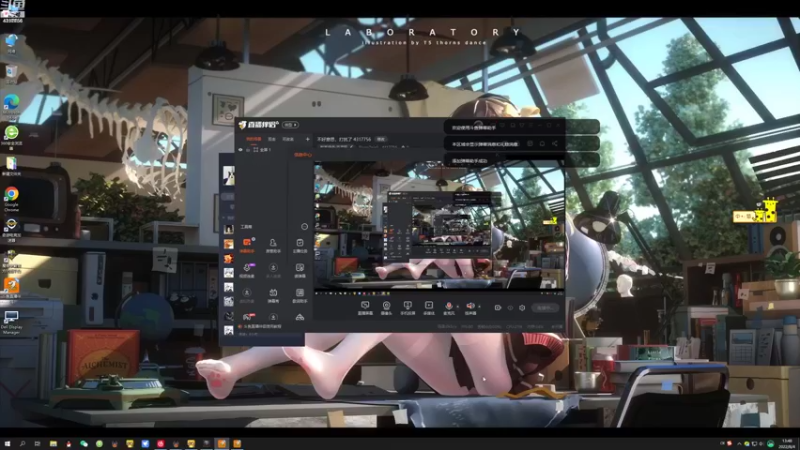The height and width of the screenshot is (450, 800).
Task: Open the first toolbox tool in second row
Action: pyautogui.click(x=247, y=270)
